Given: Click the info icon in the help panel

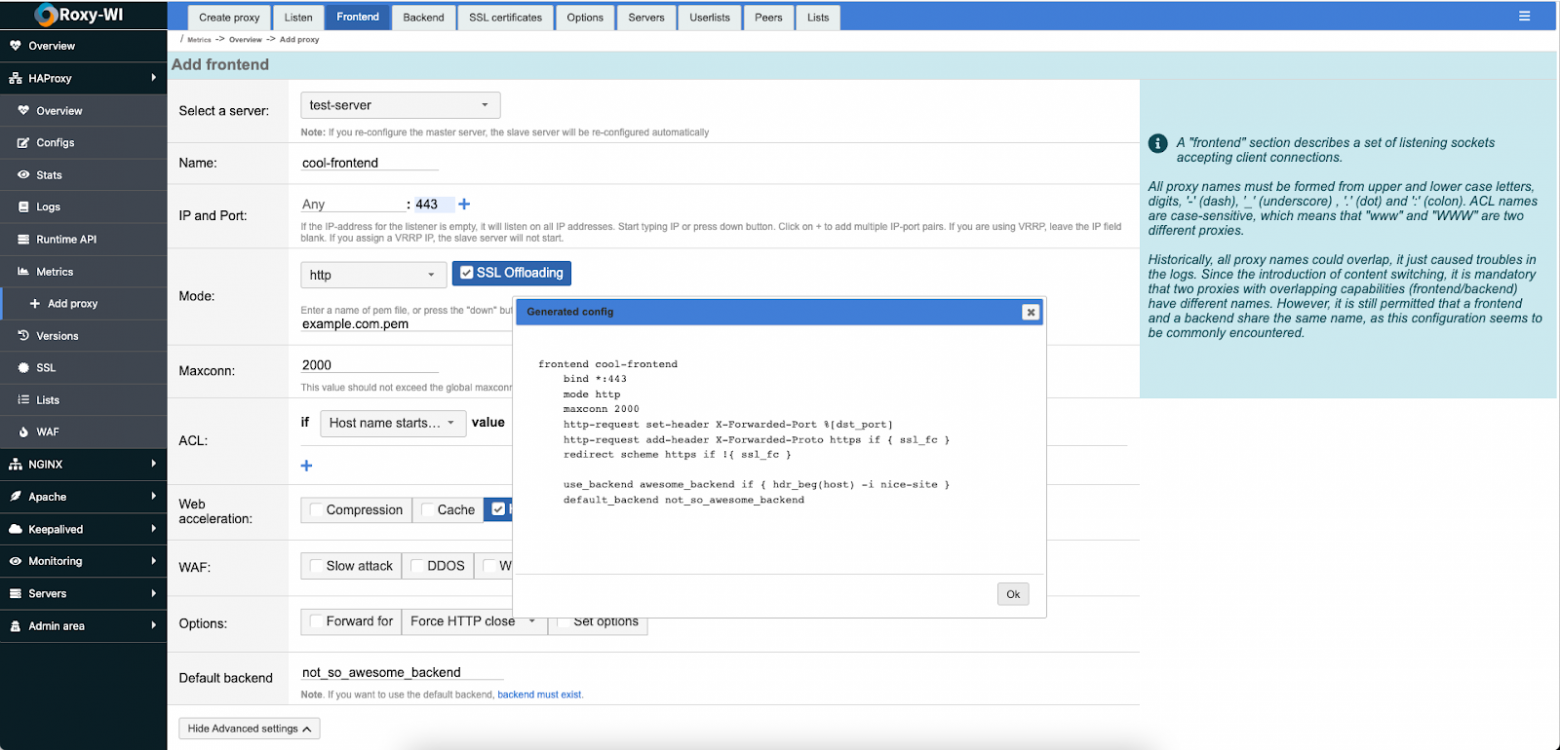Looking at the screenshot, I should click(x=1158, y=143).
